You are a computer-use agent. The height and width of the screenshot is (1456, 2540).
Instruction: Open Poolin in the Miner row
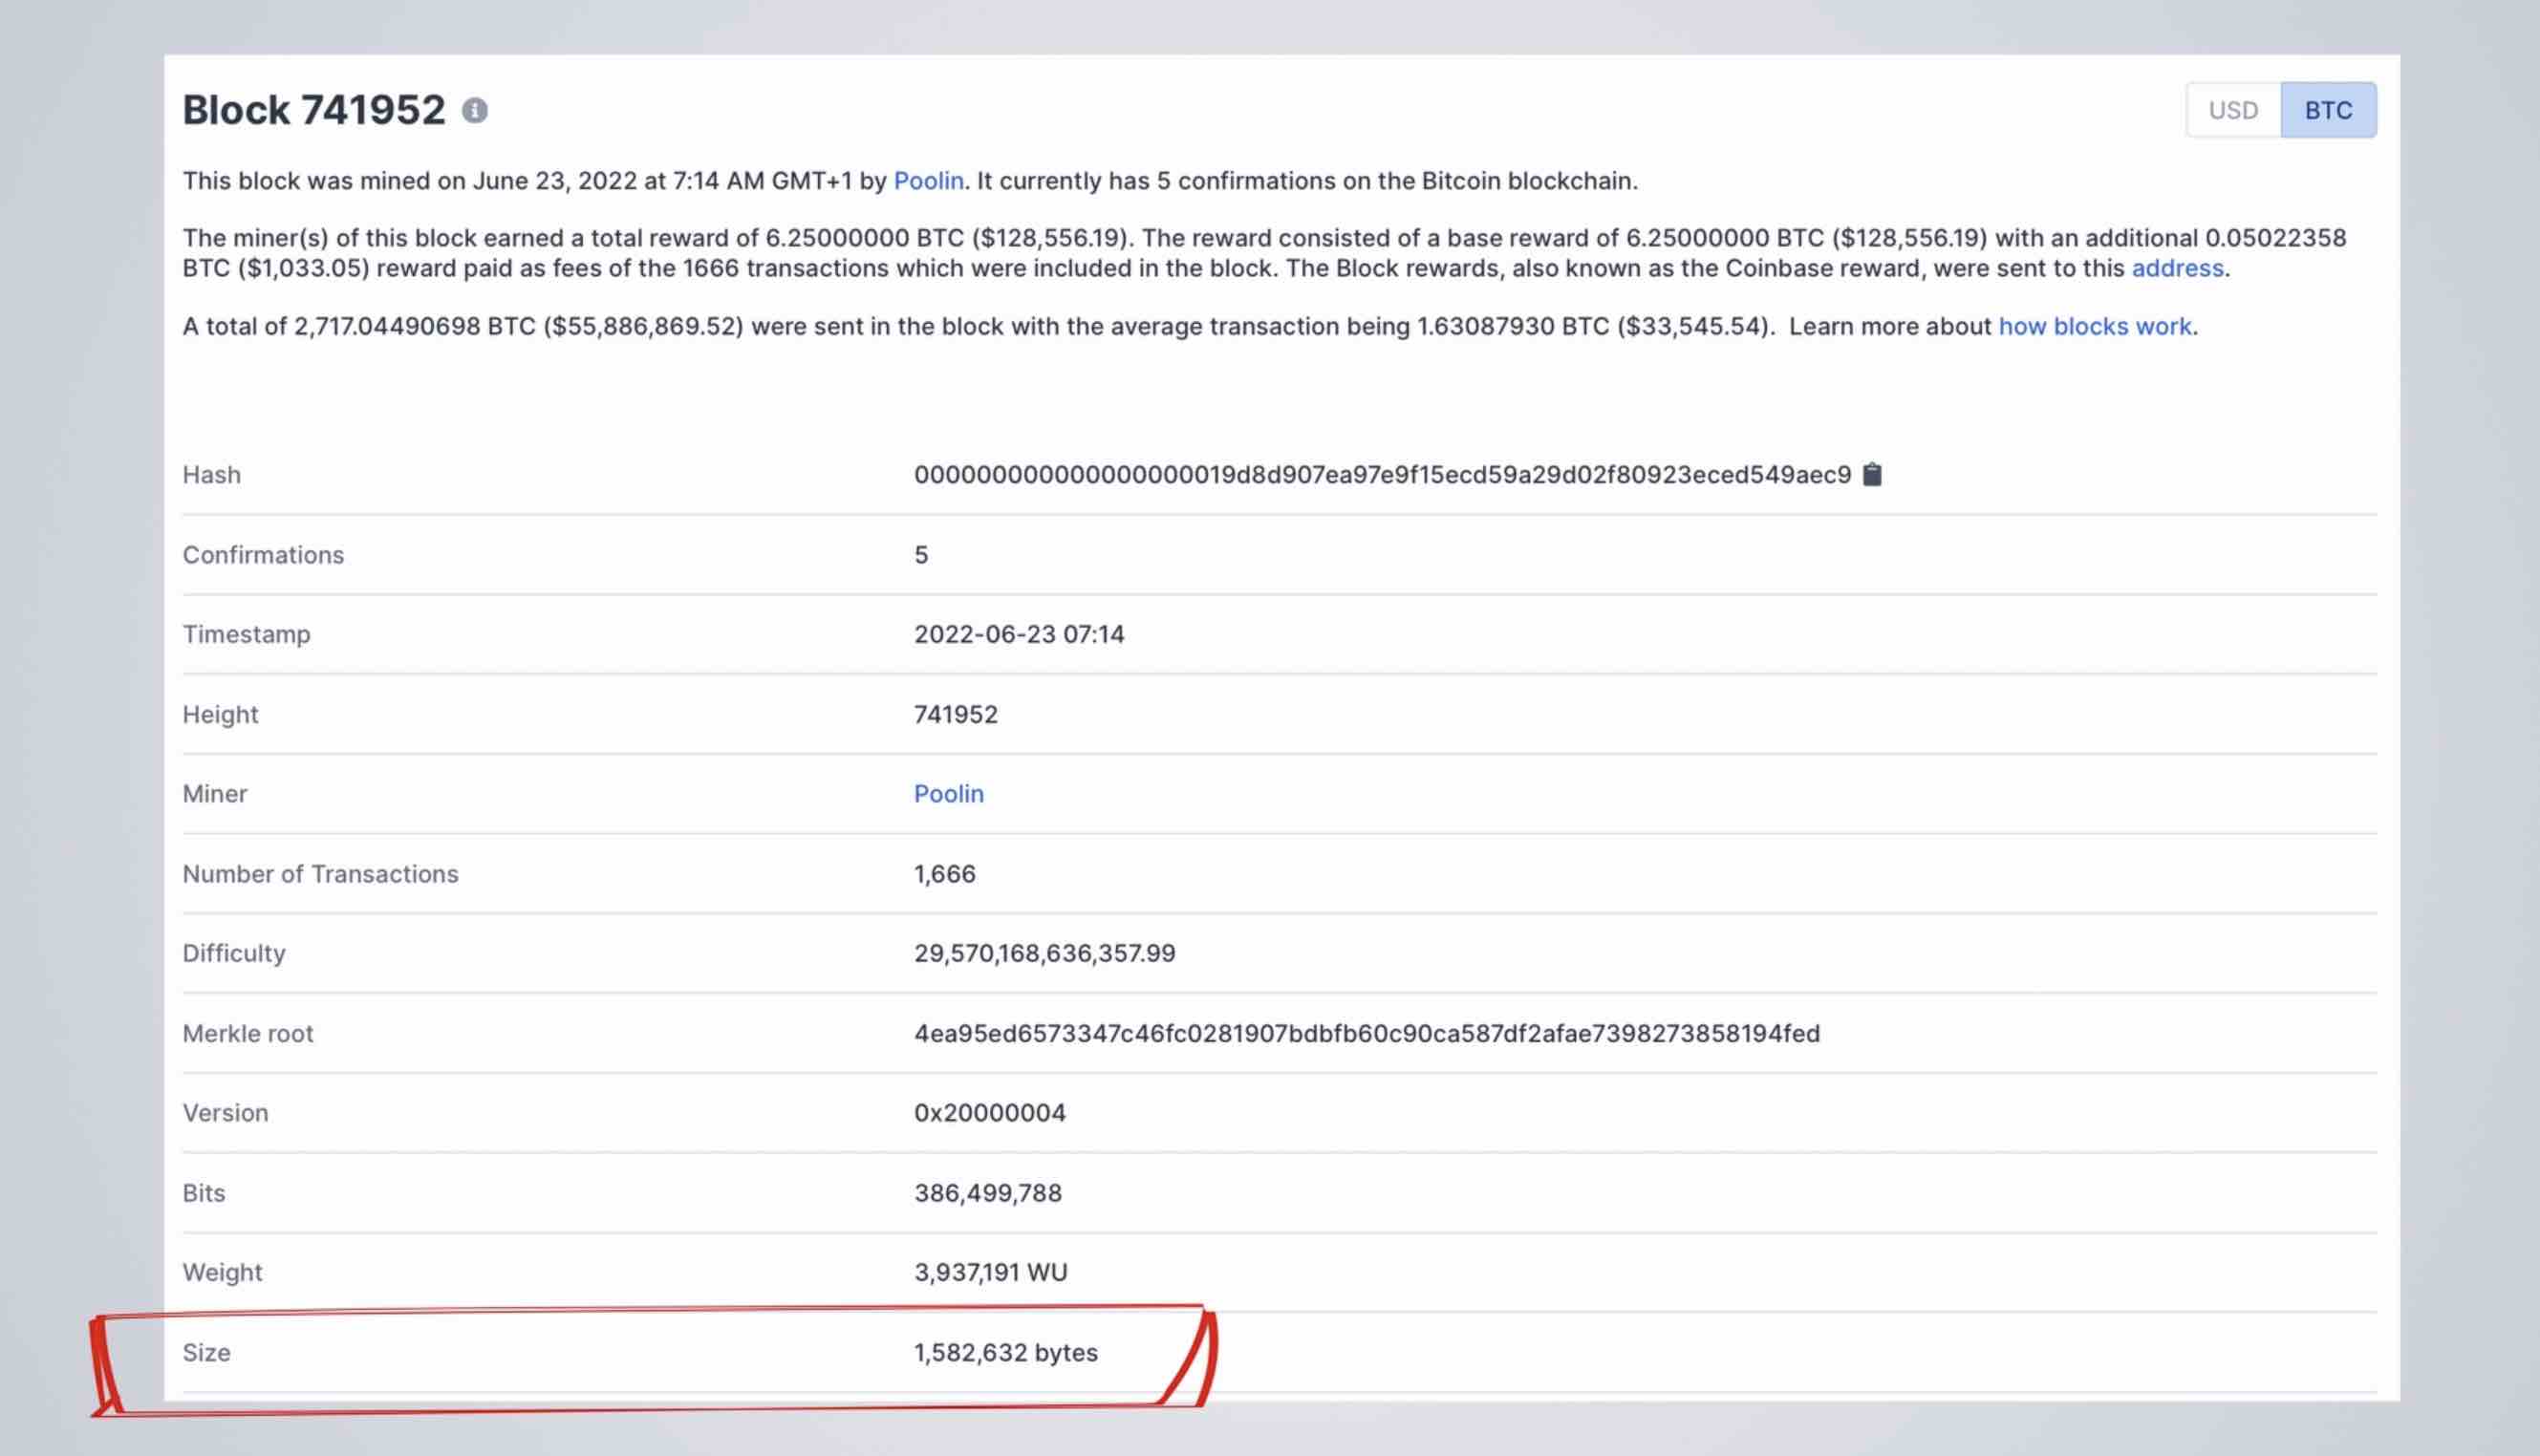[x=949, y=794]
